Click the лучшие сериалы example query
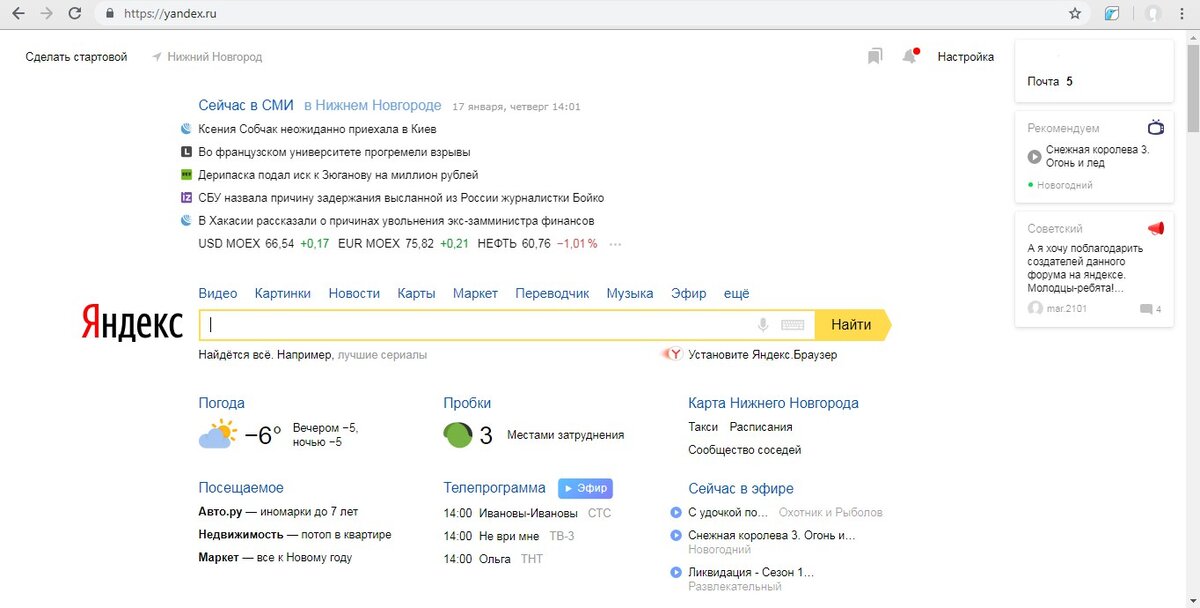Viewport: 1200px width, 608px height. pyautogui.click(x=382, y=355)
